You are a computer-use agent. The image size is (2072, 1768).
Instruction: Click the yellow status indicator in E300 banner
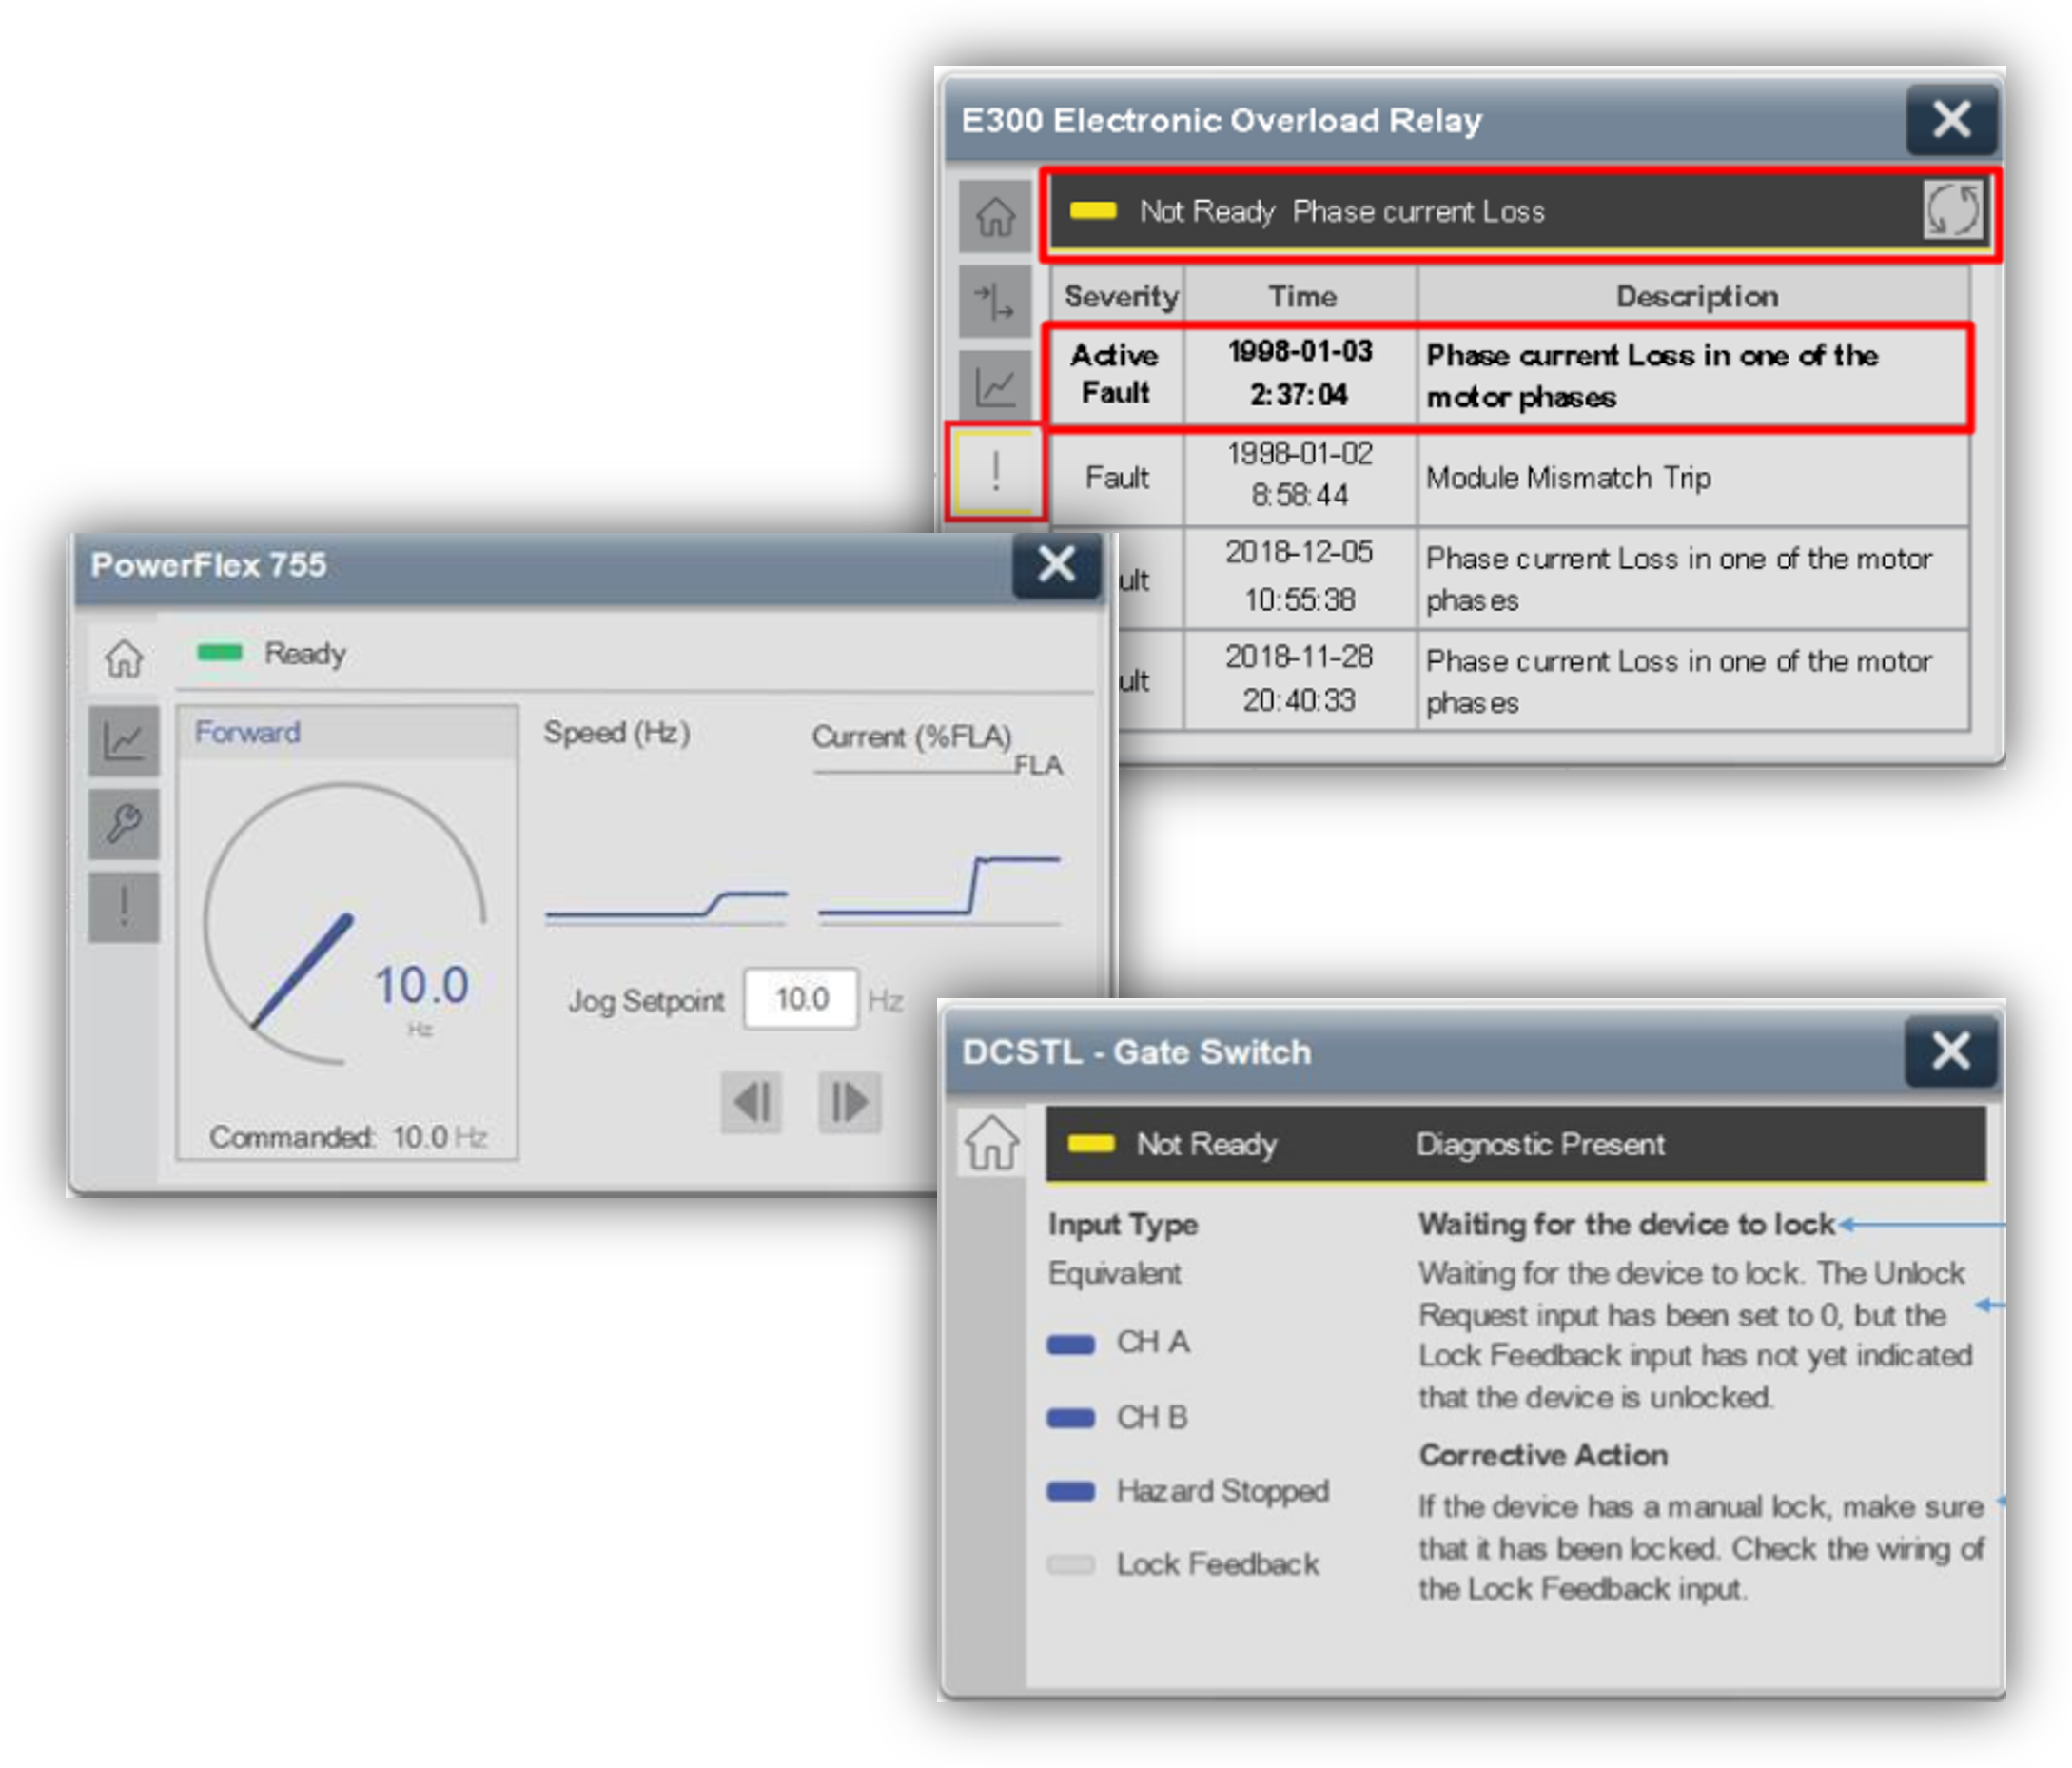pos(1093,211)
